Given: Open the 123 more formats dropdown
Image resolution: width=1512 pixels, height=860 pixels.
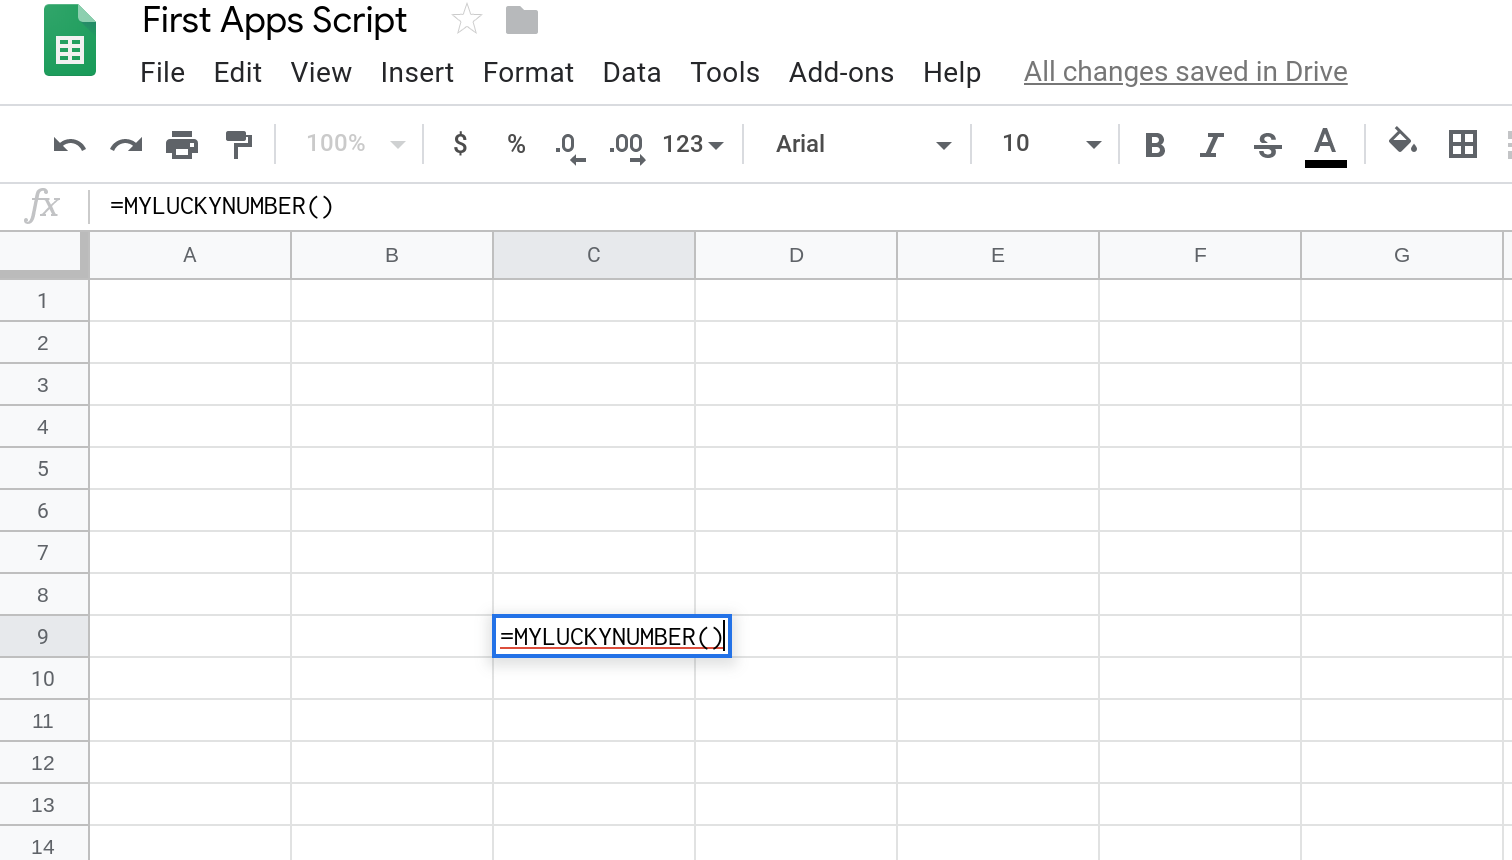Looking at the screenshot, I should (692, 144).
